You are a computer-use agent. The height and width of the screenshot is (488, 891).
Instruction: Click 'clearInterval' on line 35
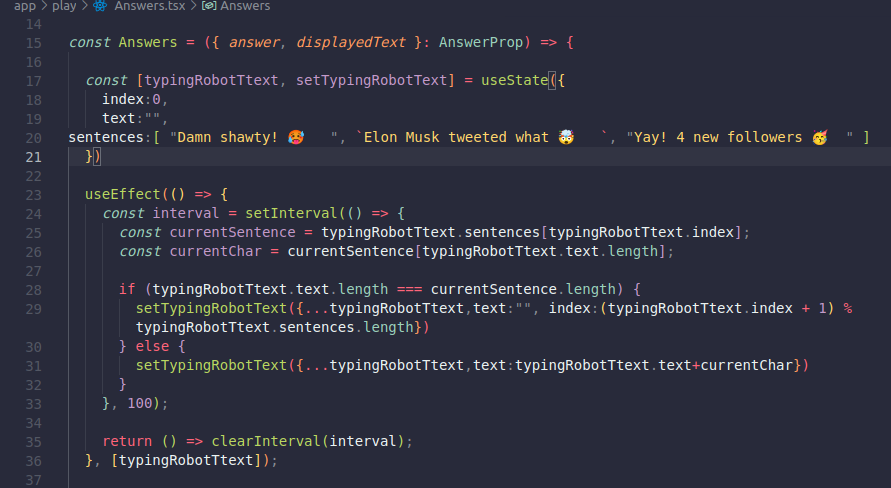266,441
